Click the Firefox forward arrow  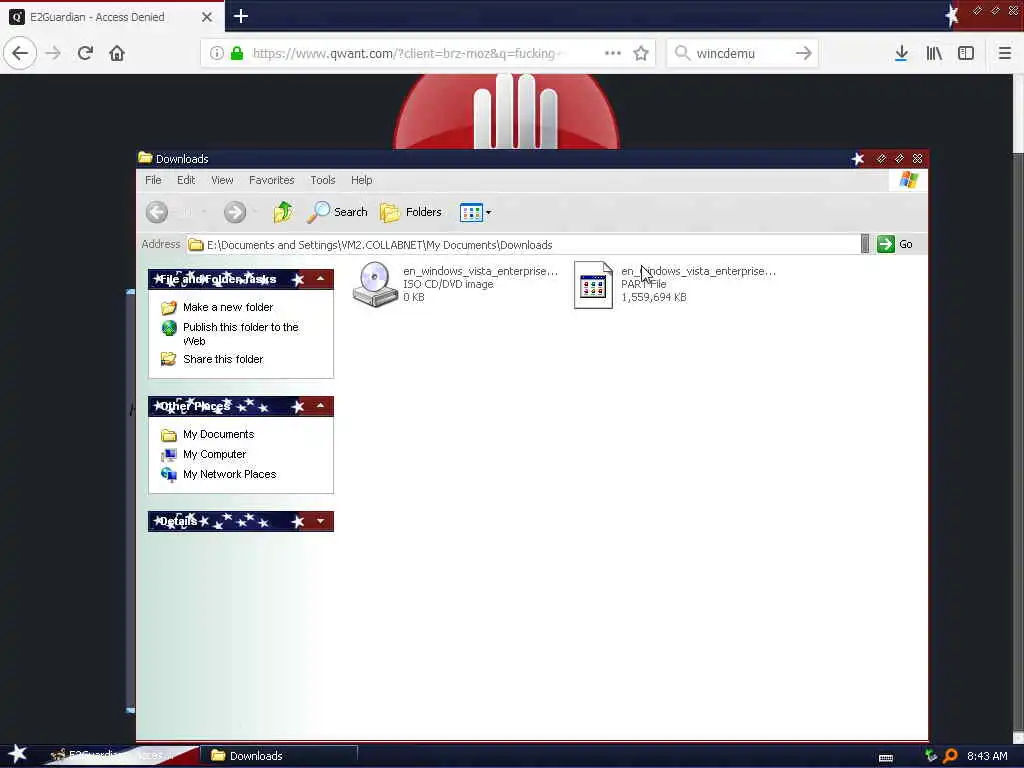point(54,53)
